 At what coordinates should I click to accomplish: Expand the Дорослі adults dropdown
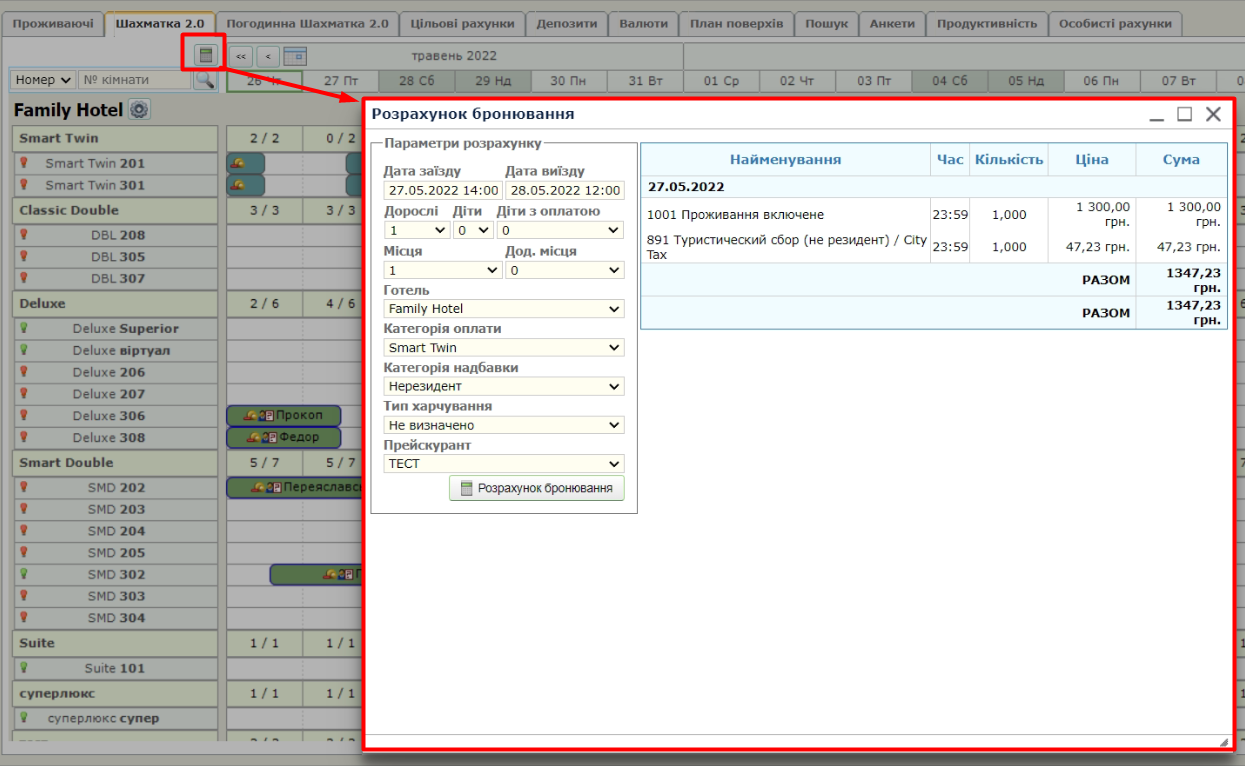tap(416, 230)
